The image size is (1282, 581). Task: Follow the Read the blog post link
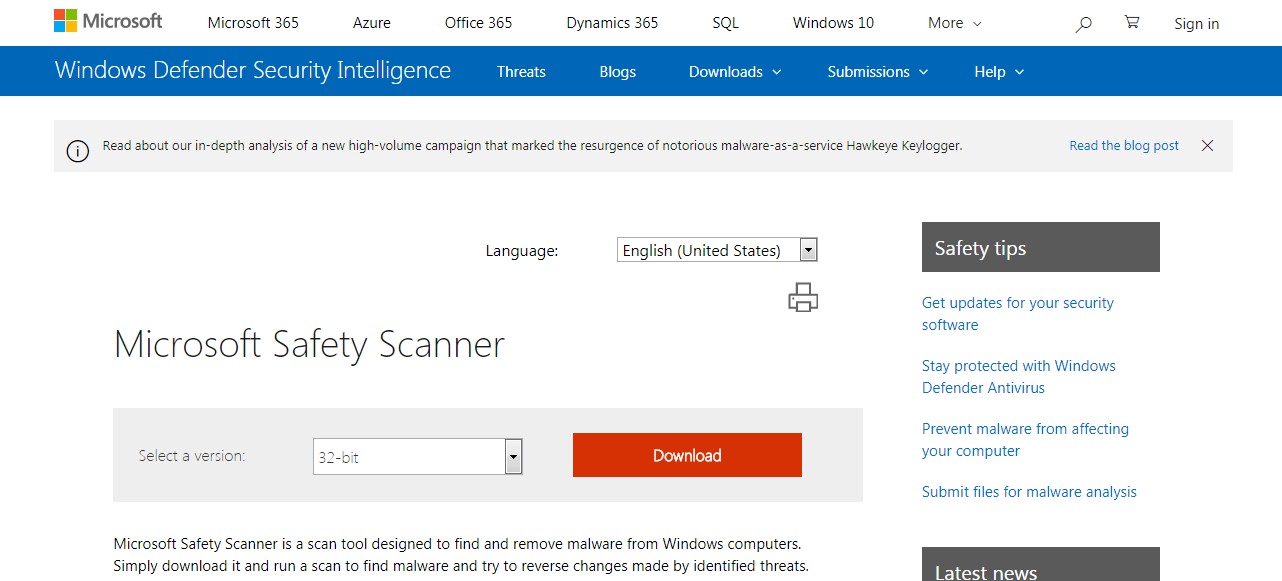point(1124,146)
